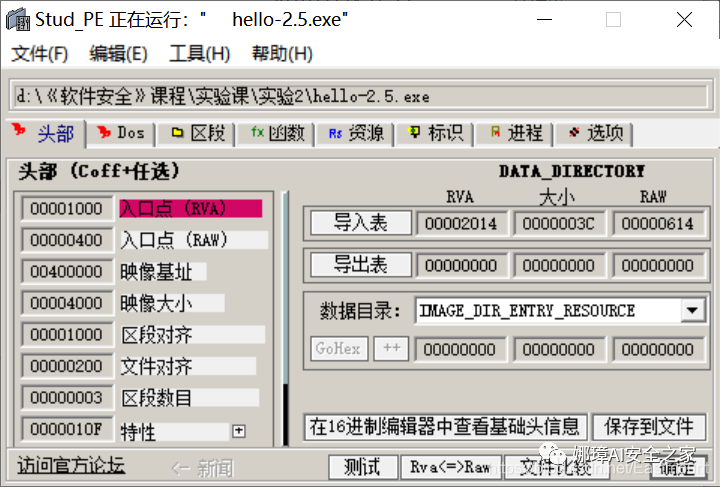Open the 工具(H) menu
This screenshot has width=720, height=487.
point(200,54)
